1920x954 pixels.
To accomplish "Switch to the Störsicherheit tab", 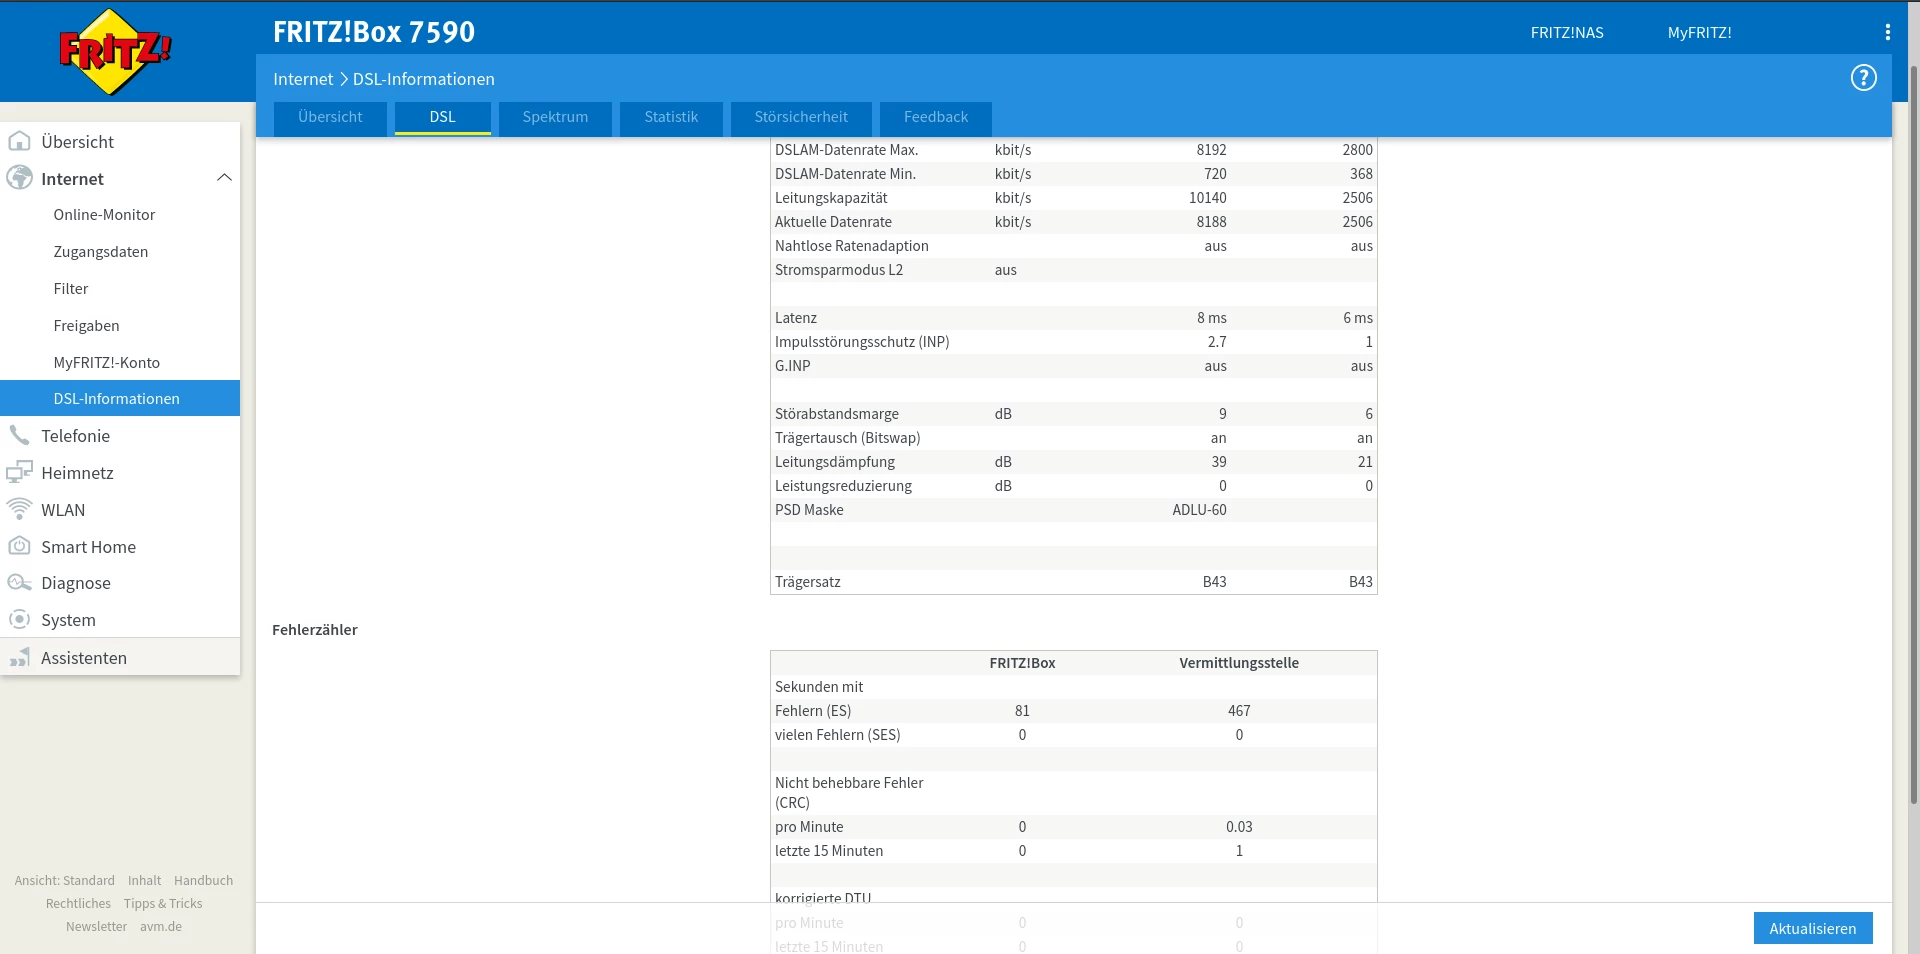I will pyautogui.click(x=800, y=117).
